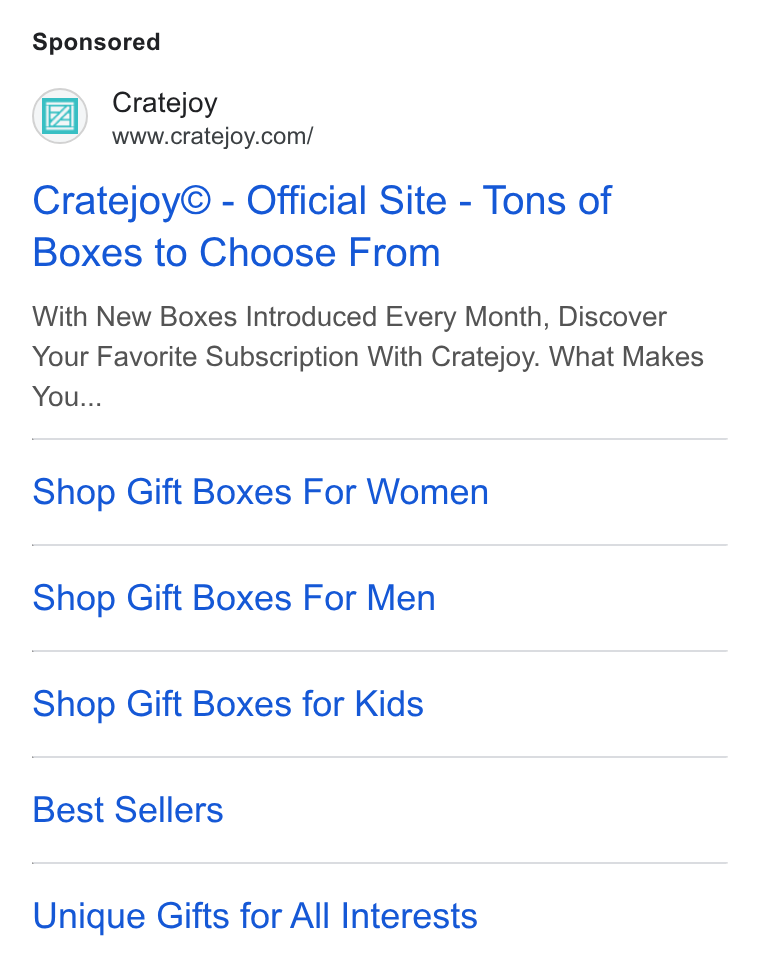760x968 pixels.
Task: Click the Cratejoy teal crate logo icon
Action: click(60, 116)
